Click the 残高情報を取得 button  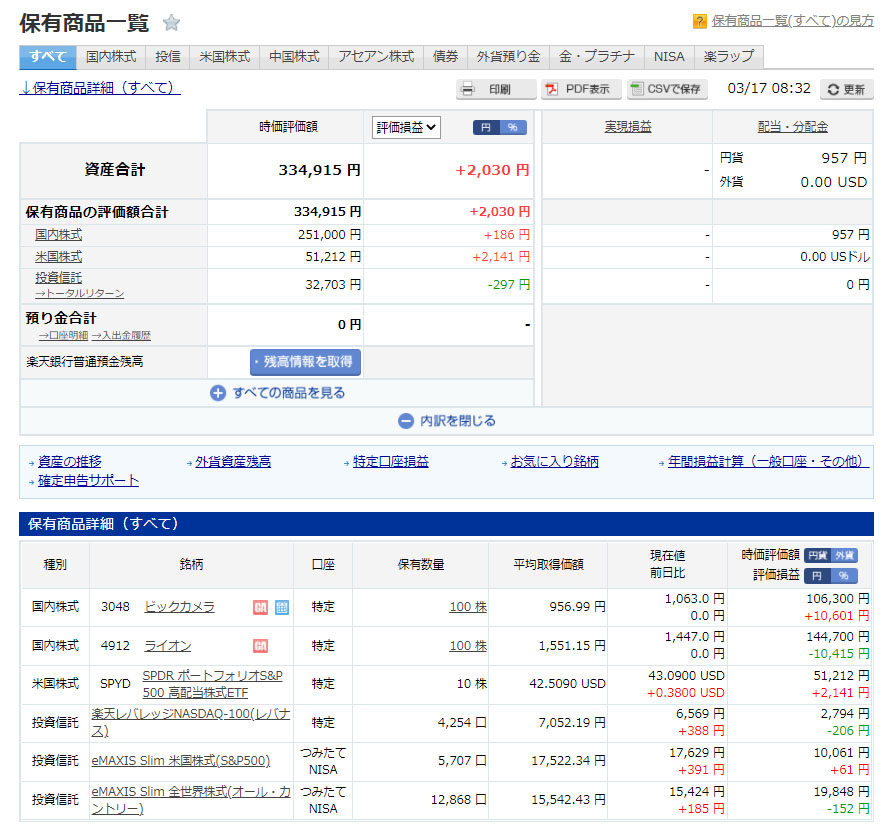tap(305, 361)
